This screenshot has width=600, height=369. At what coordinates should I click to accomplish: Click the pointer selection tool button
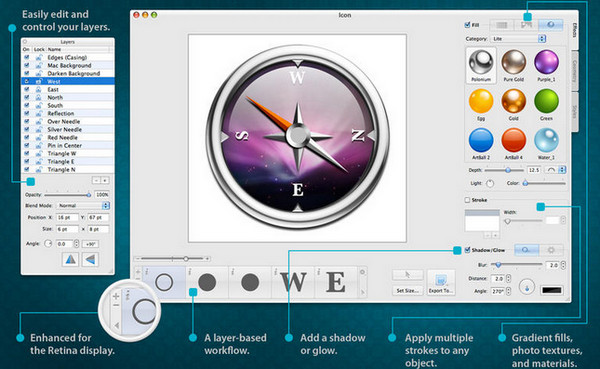click(x=408, y=275)
